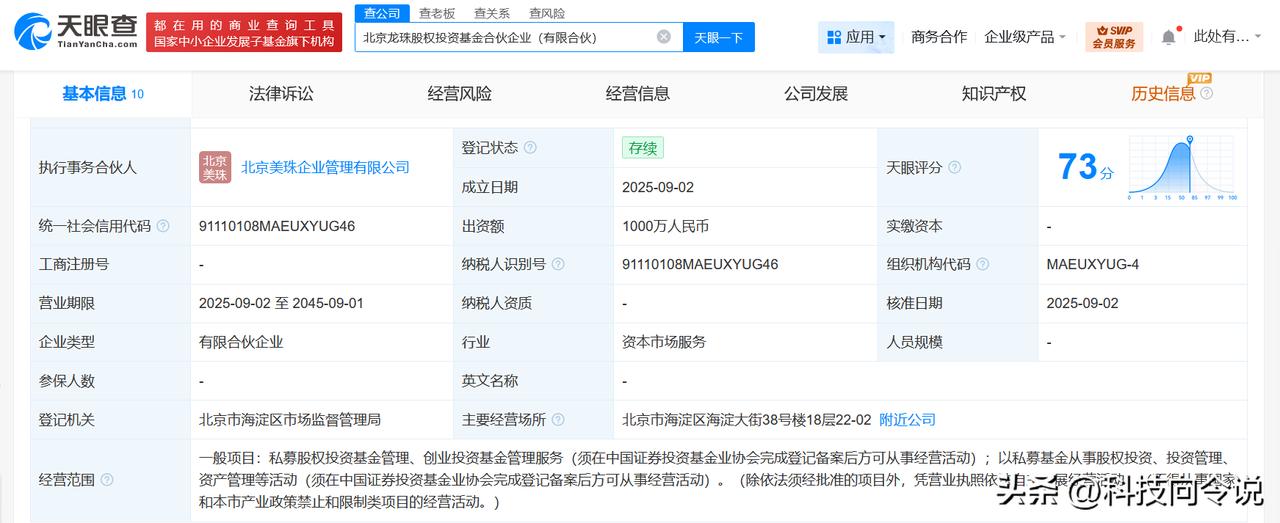Click the 天眼评分 score distribution chart
The width and height of the screenshot is (1280, 523).
coord(1183,168)
